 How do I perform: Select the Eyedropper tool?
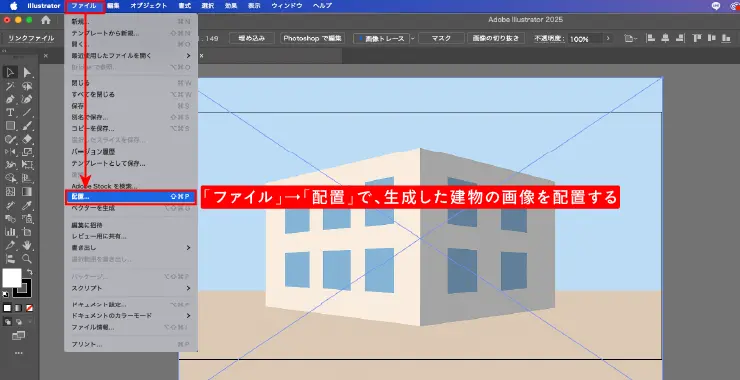27,205
